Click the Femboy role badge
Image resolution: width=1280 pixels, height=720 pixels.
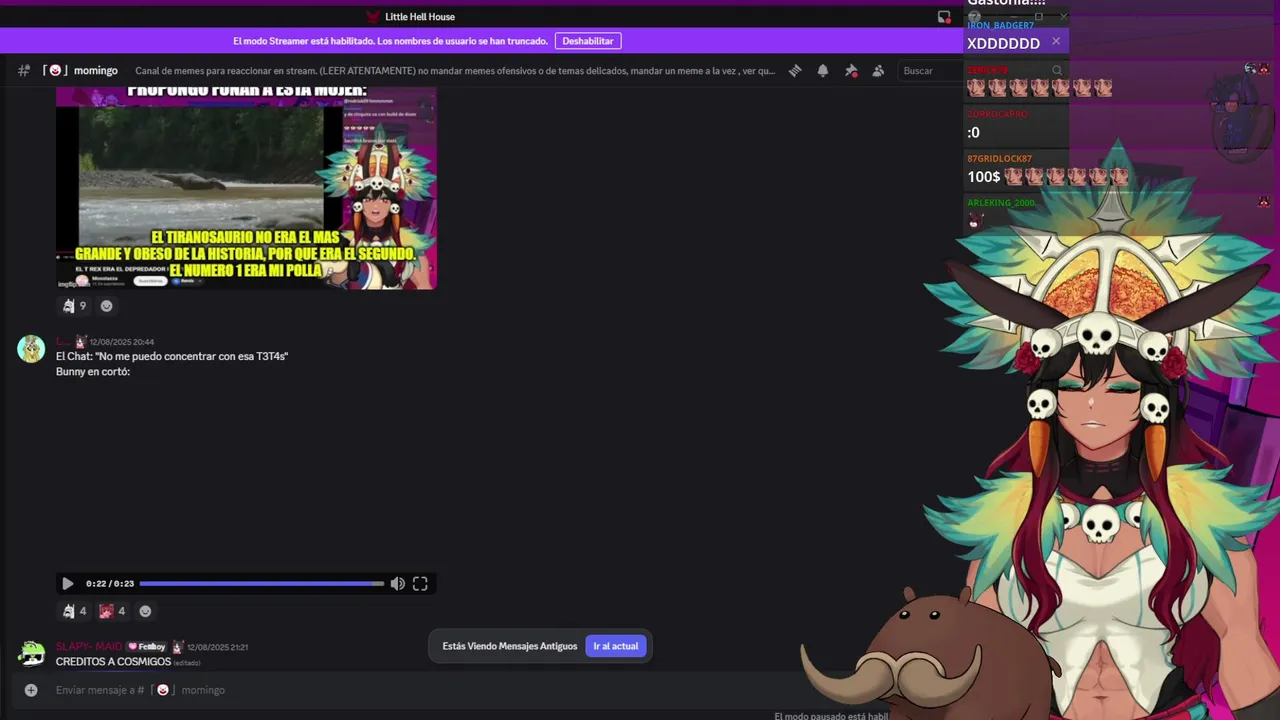click(x=147, y=647)
